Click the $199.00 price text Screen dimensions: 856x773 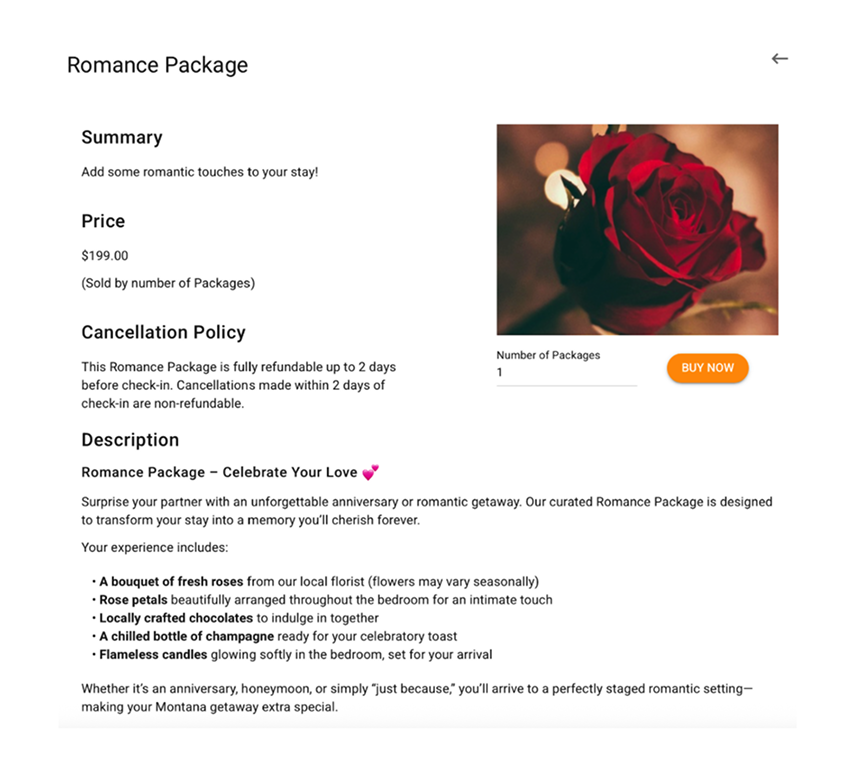point(105,256)
